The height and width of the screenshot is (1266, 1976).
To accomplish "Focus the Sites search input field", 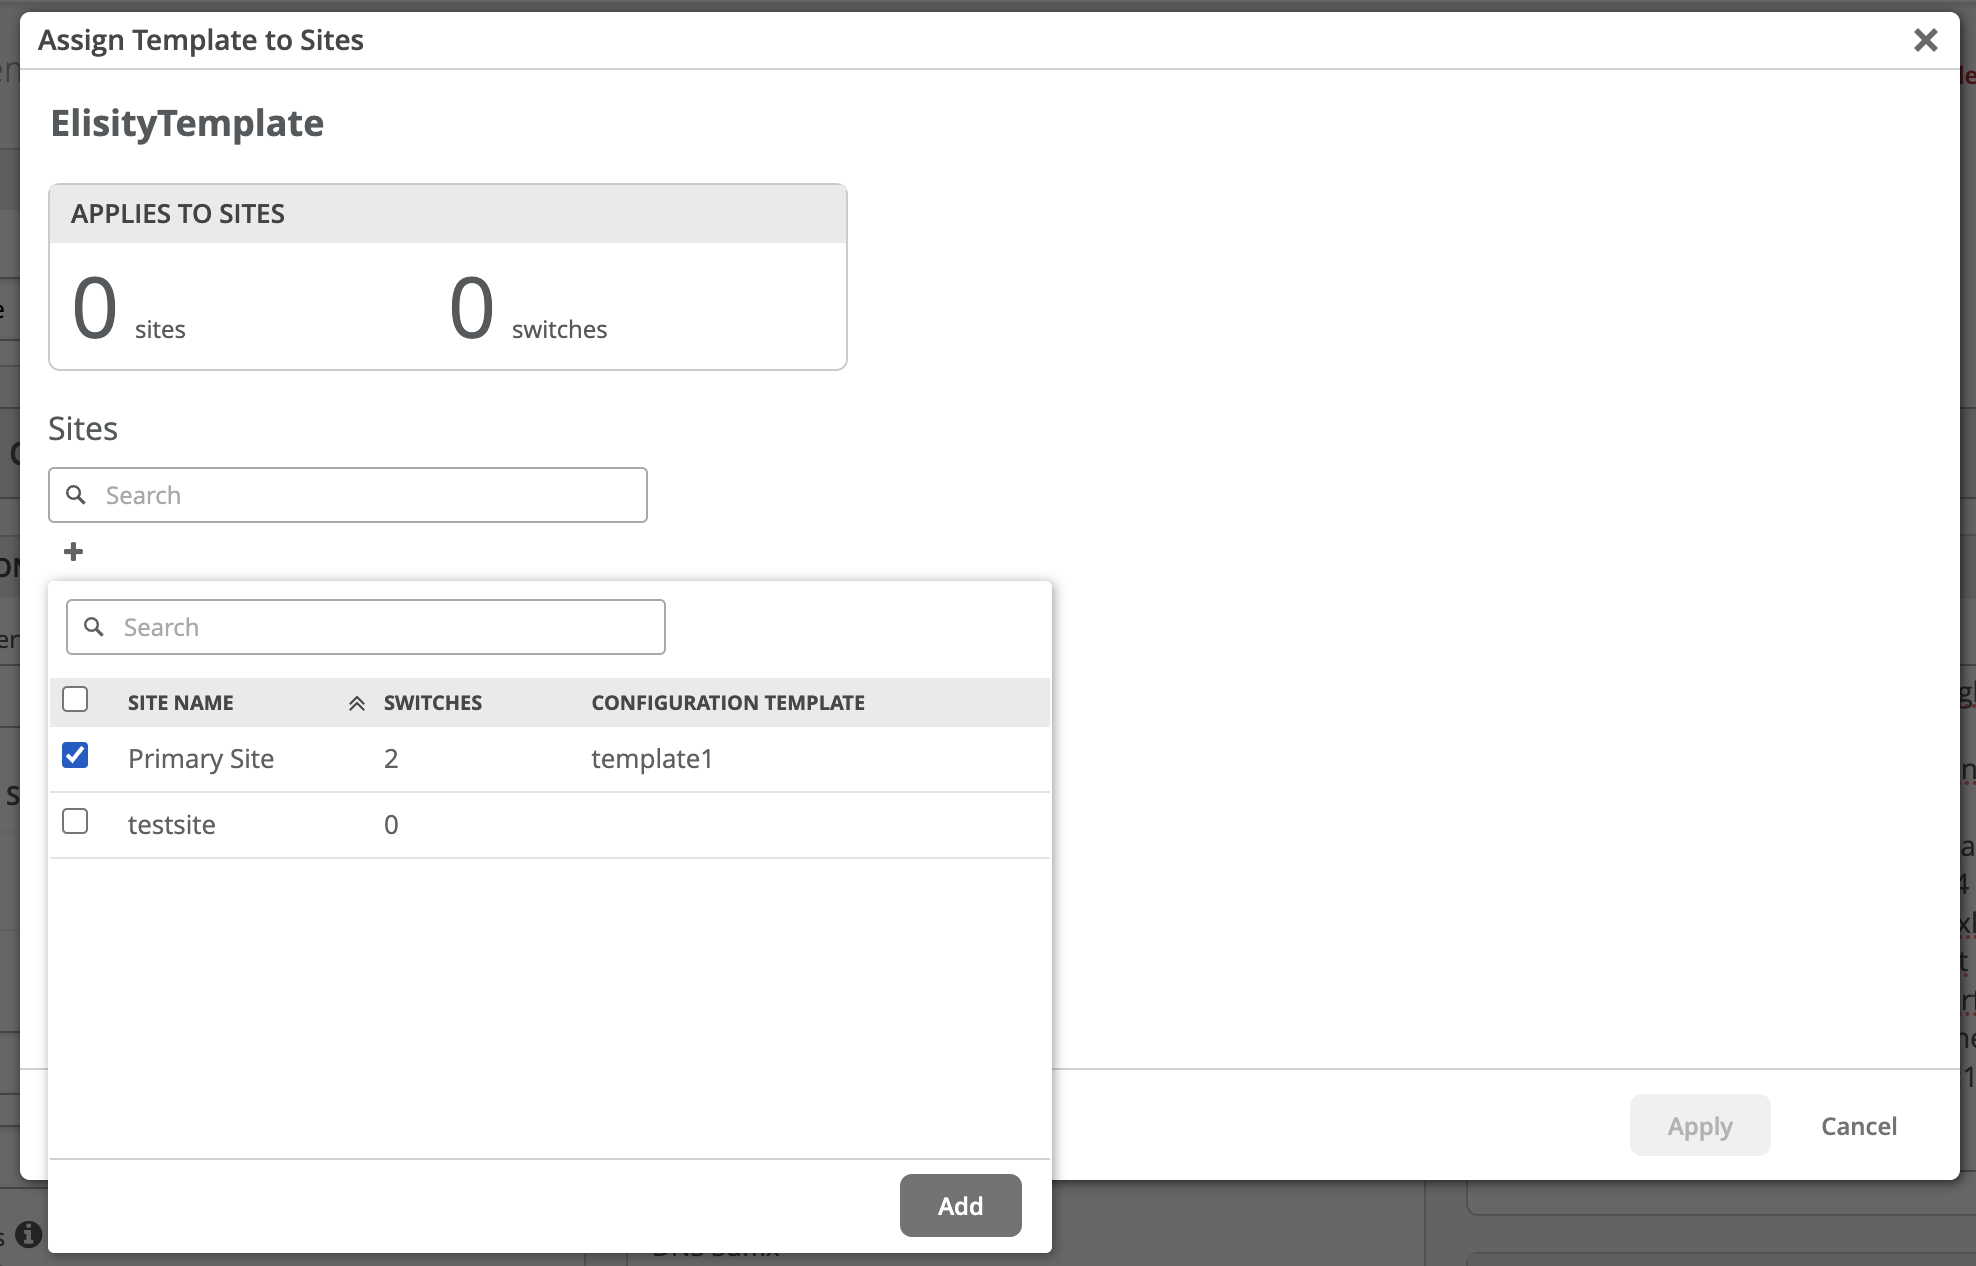I will [370, 495].
